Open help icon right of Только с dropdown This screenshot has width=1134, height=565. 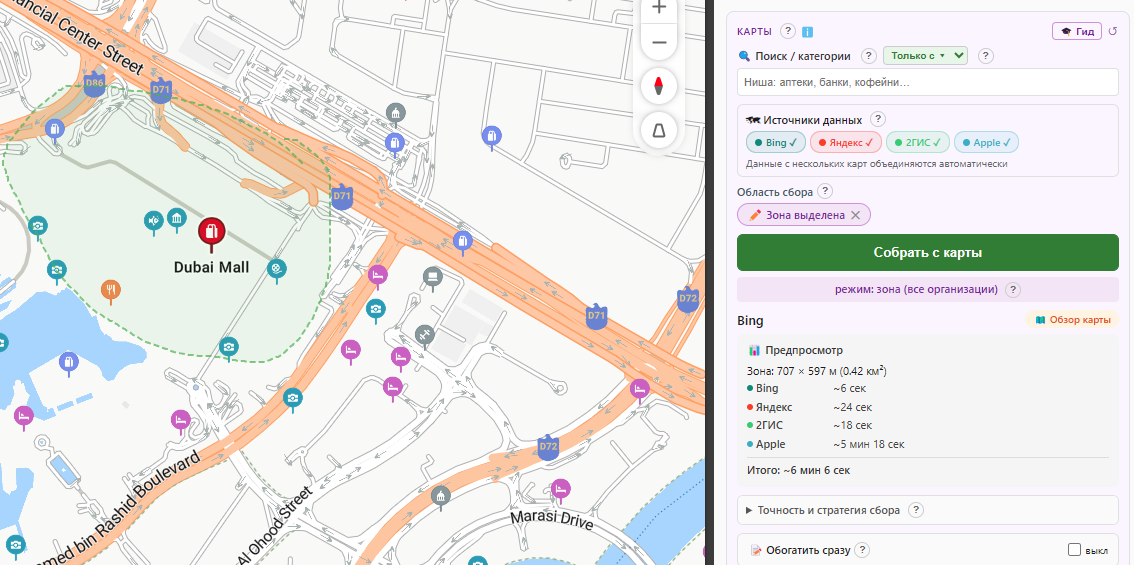986,56
